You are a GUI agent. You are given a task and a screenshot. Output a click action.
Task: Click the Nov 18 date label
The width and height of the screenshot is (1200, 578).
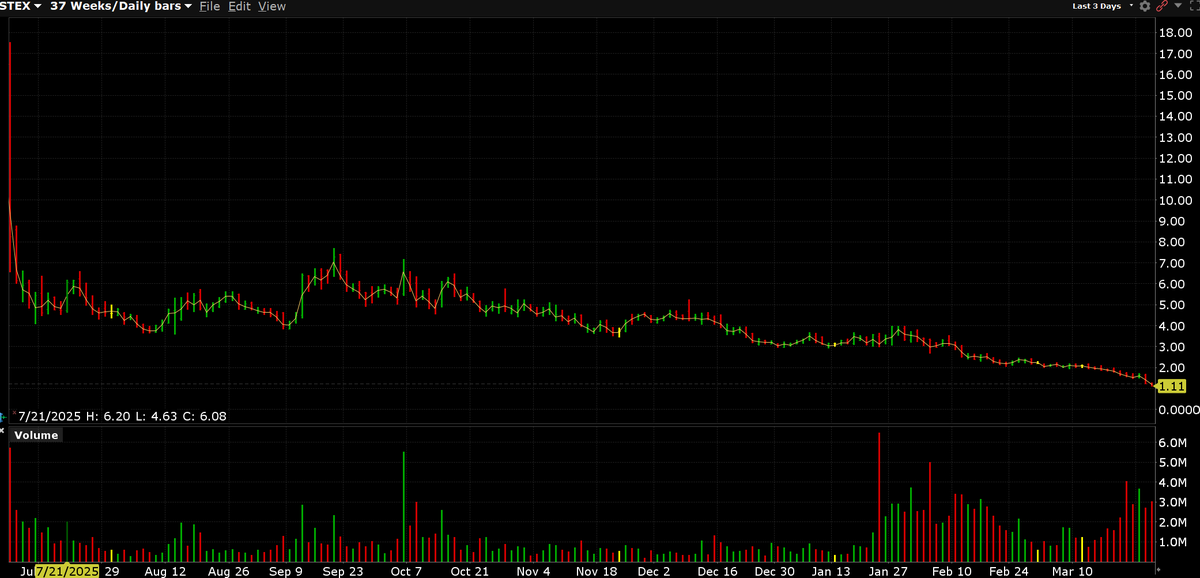click(x=597, y=572)
